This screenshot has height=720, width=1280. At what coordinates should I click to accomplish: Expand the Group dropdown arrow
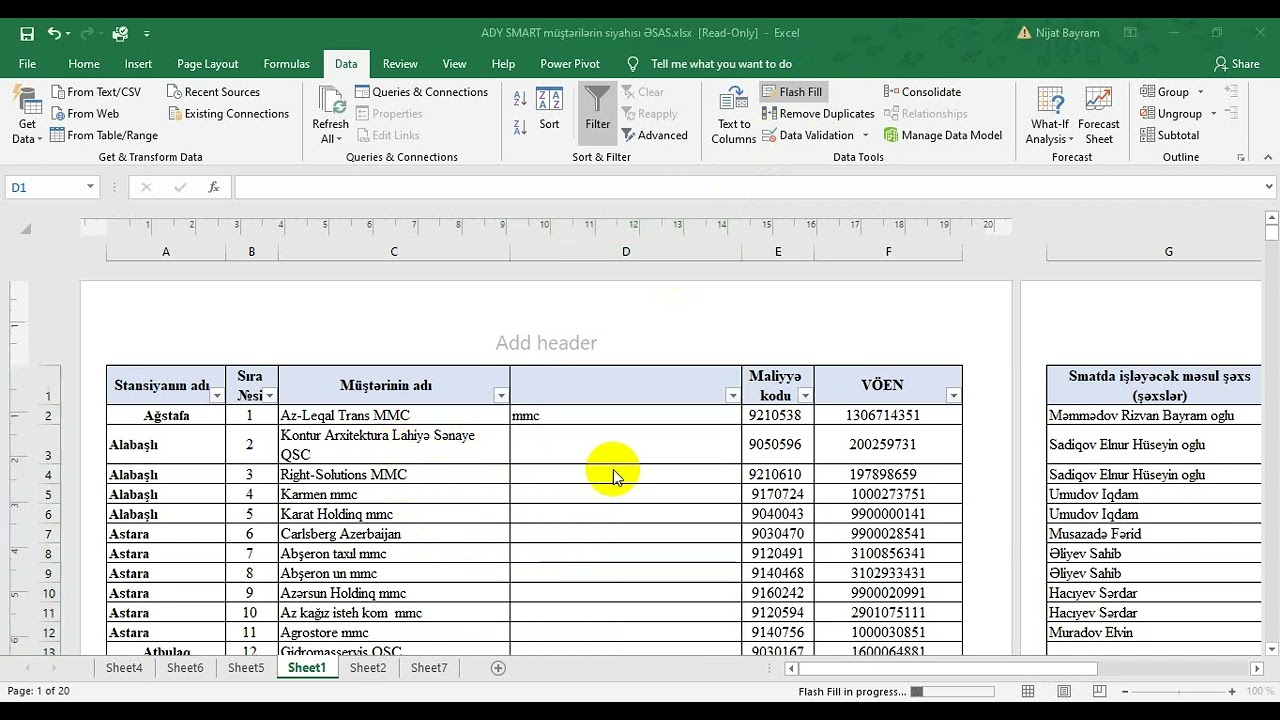[1200, 92]
